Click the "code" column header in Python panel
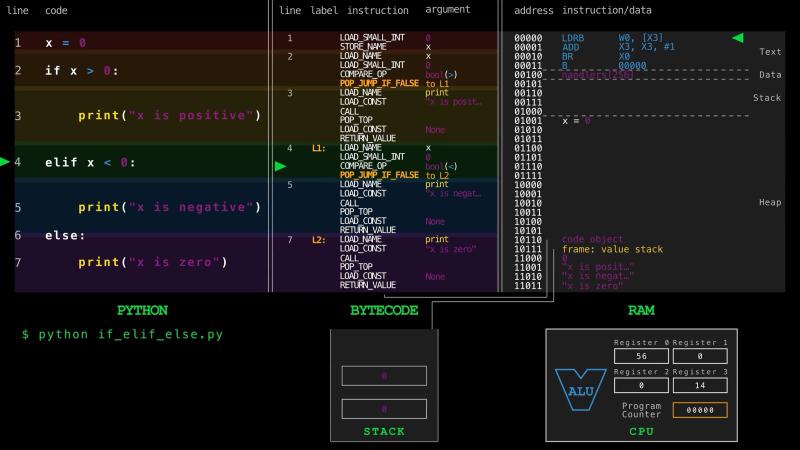Screen dimensions: 800x450 tap(56, 10)
